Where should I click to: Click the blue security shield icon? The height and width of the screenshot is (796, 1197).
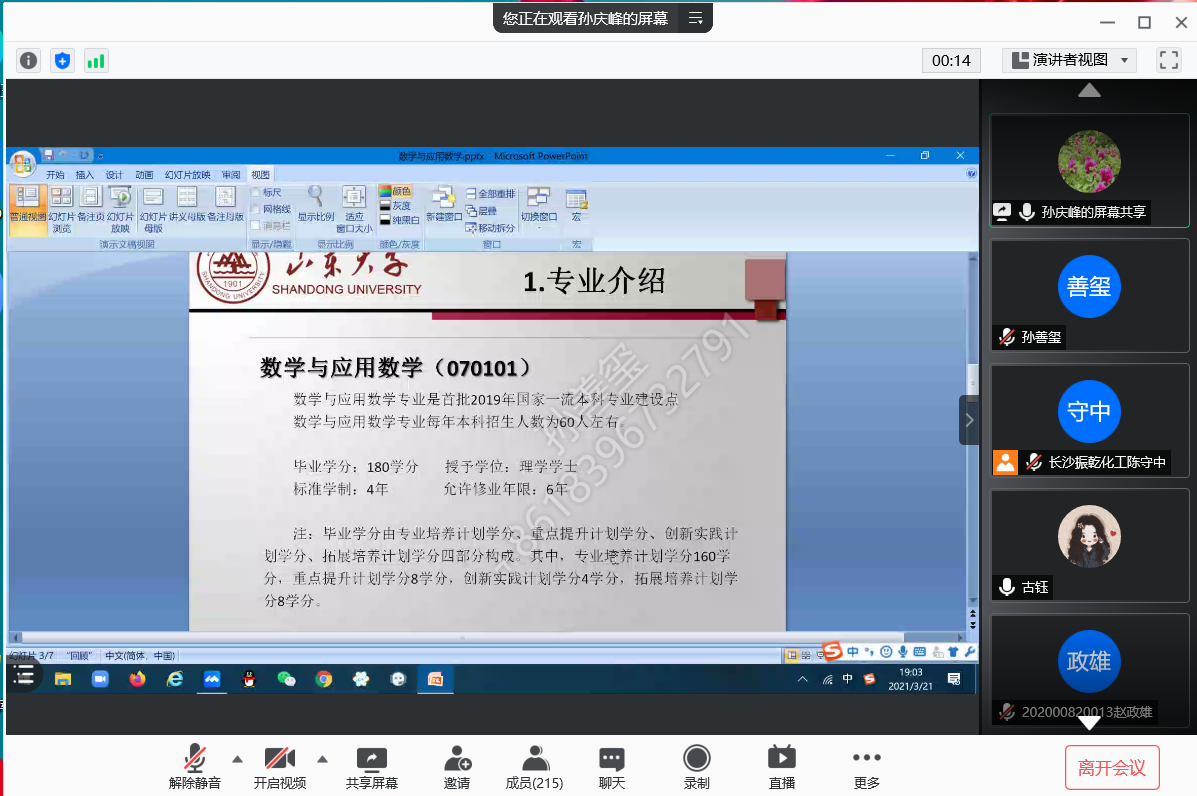(63, 61)
